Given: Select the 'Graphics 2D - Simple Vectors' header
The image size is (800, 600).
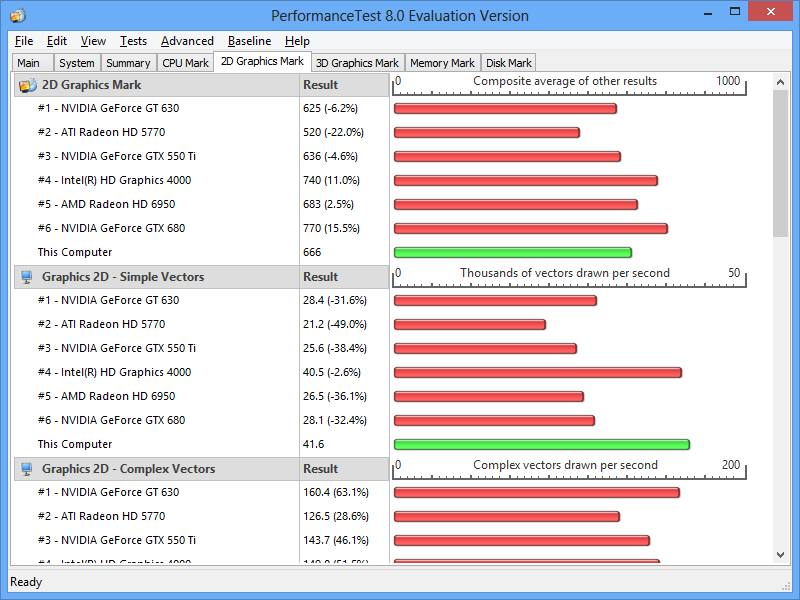Looking at the screenshot, I should tap(123, 277).
